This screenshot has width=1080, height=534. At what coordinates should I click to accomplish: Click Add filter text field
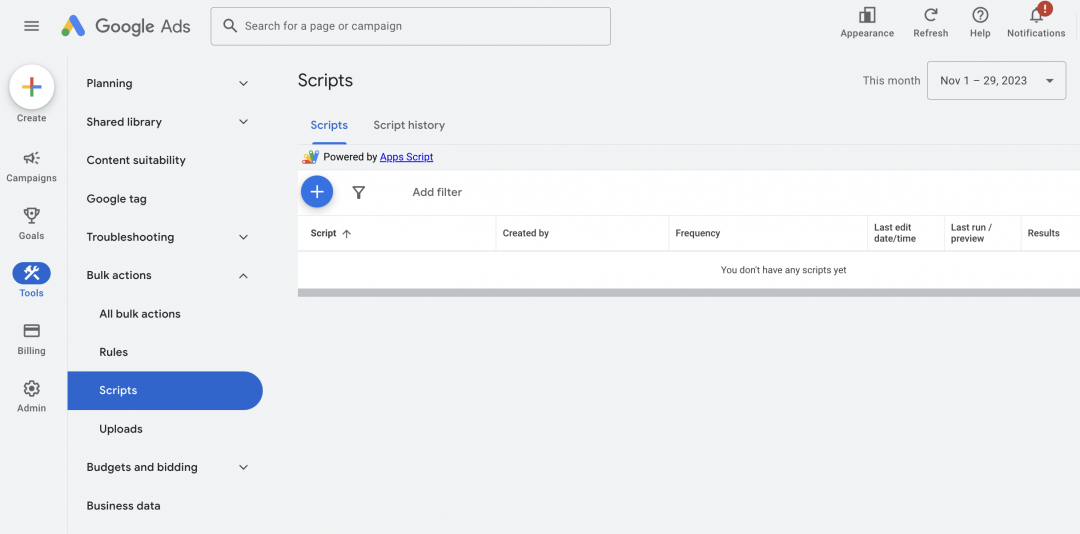(437, 192)
